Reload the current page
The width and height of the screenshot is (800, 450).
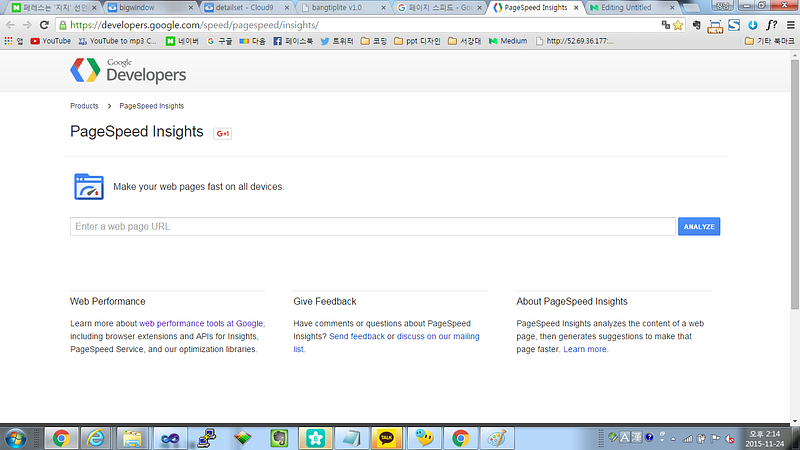[44, 25]
